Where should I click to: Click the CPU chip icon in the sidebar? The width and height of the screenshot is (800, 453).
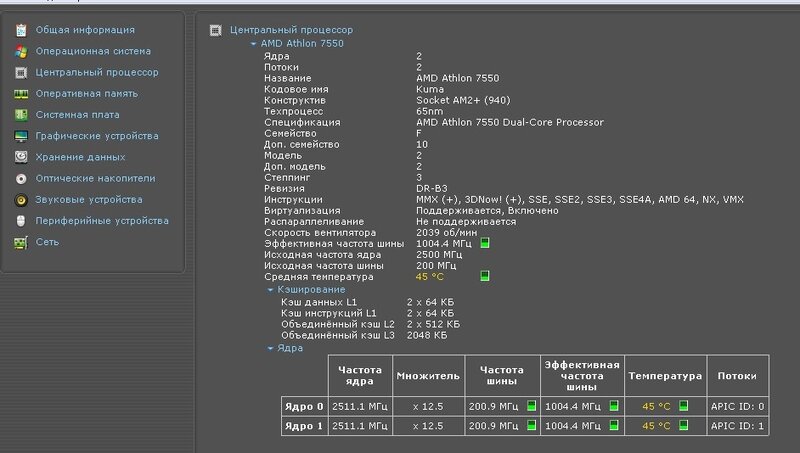(x=21, y=73)
